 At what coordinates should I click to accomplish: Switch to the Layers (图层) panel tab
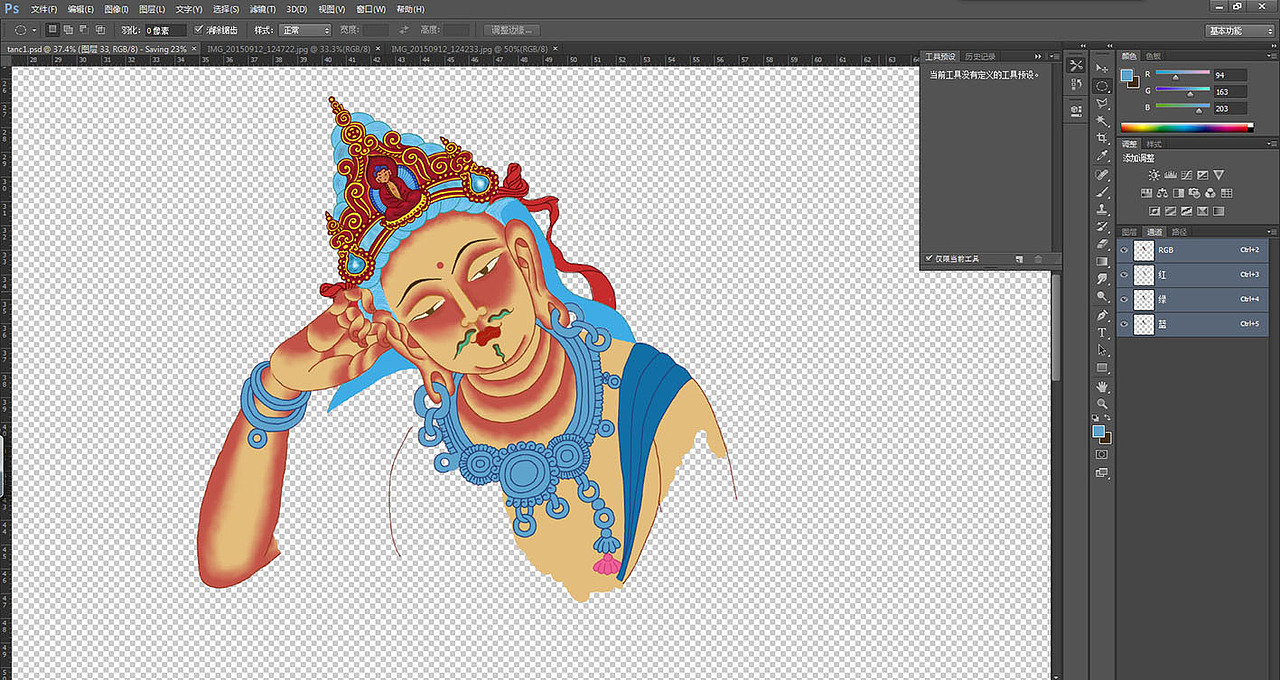pyautogui.click(x=1130, y=232)
